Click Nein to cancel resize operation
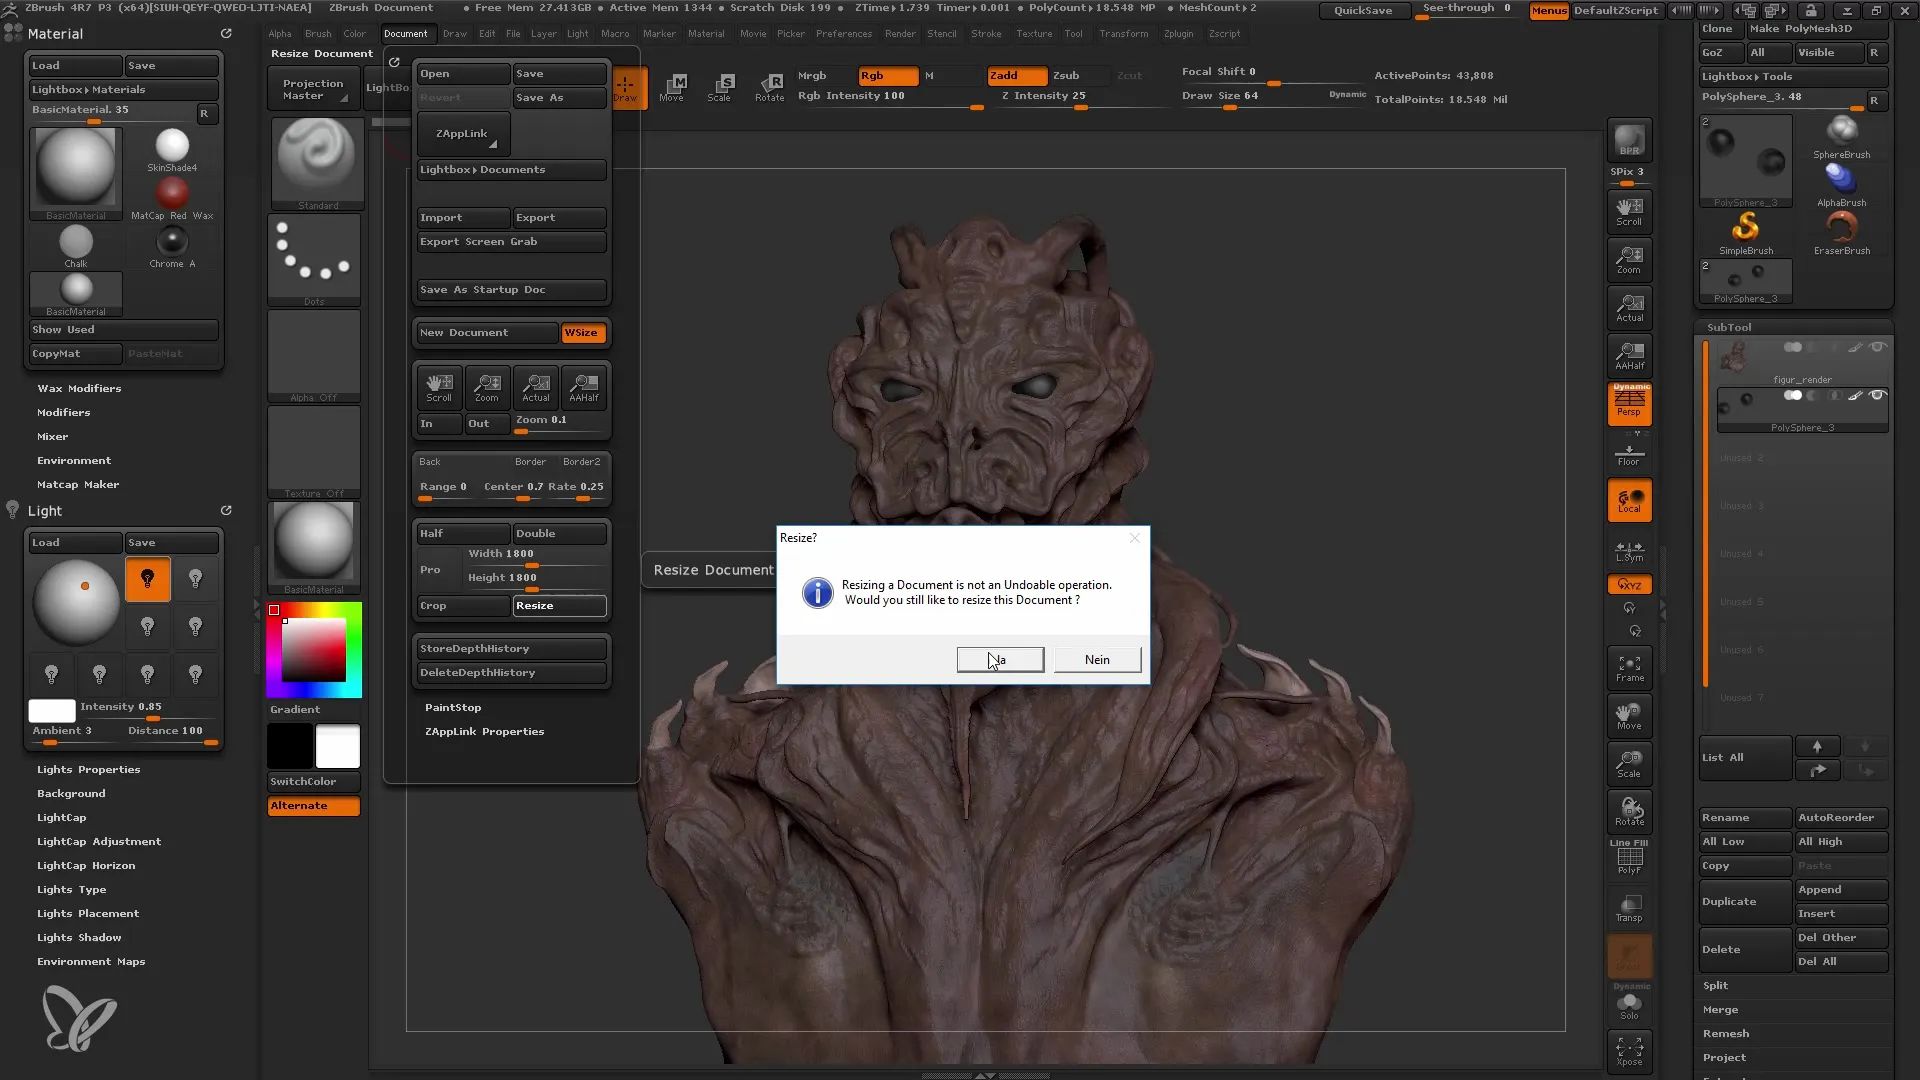Viewport: 1920px width, 1080px height. [1097, 659]
